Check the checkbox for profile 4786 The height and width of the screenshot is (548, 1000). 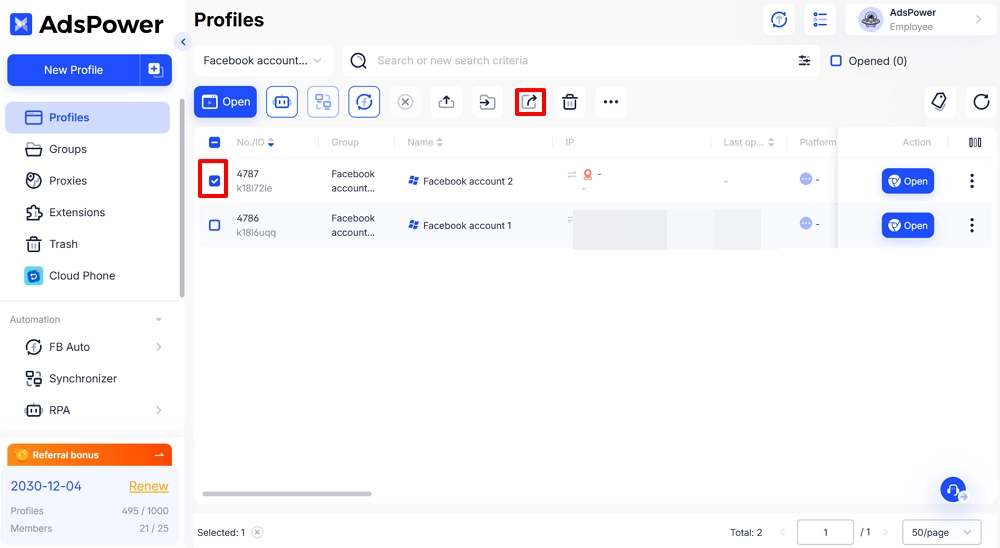[x=215, y=225]
